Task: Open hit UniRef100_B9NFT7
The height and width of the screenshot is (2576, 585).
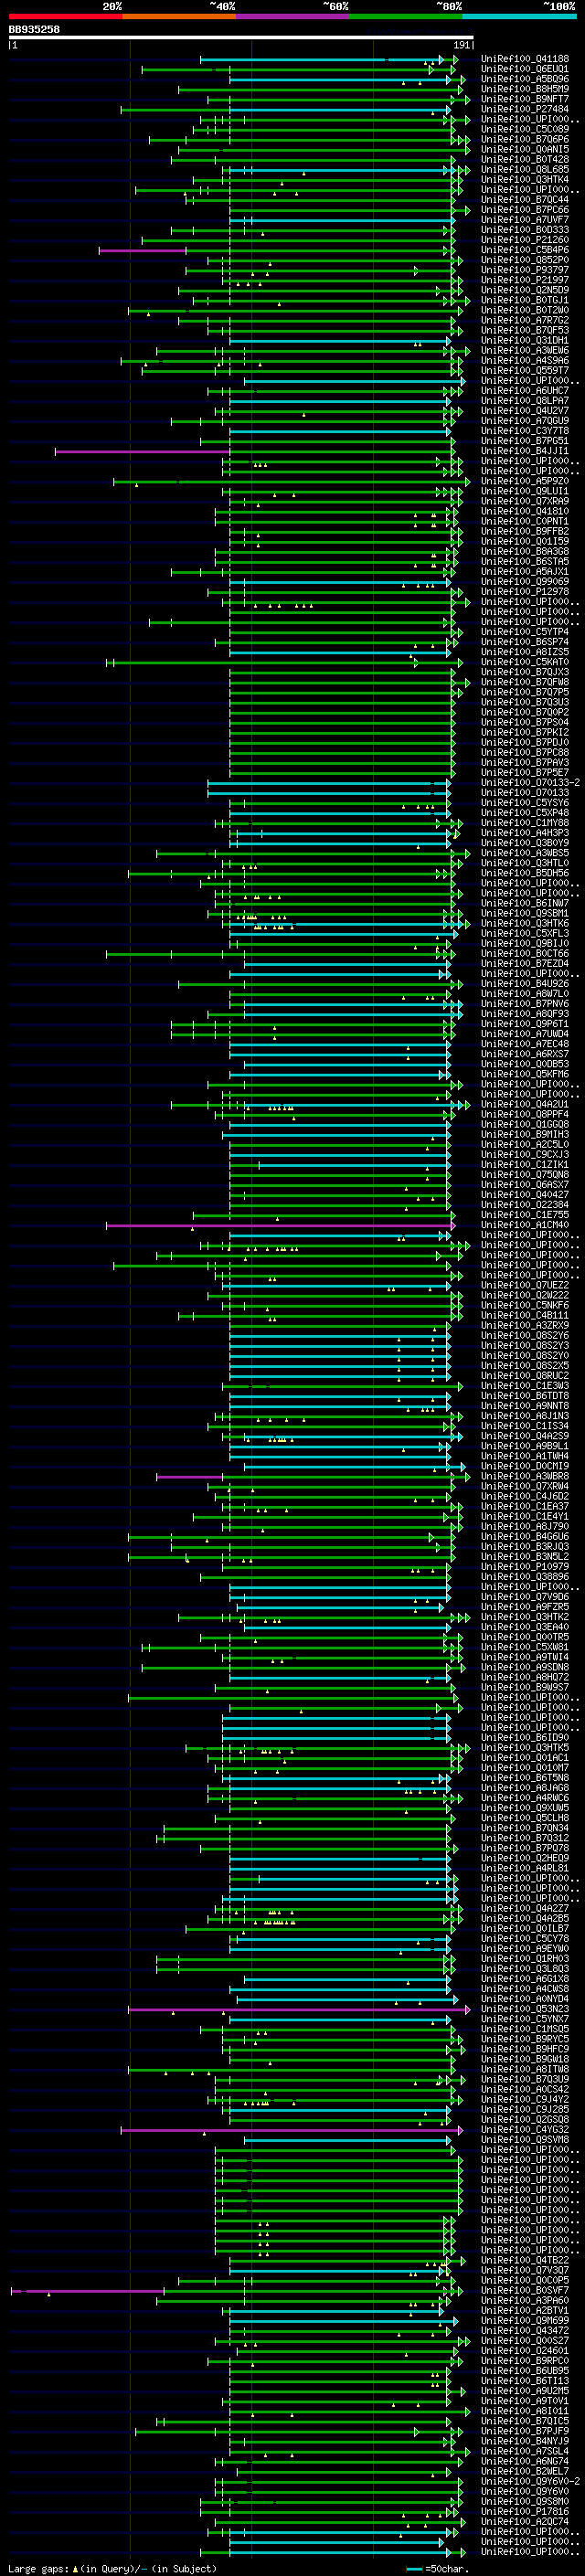Action: [525, 99]
